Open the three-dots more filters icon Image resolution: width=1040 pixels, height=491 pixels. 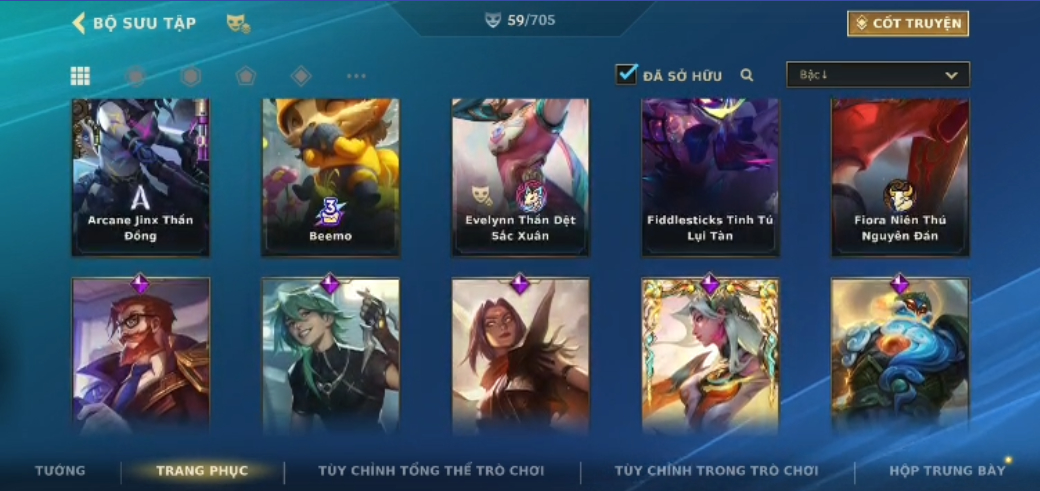356,76
